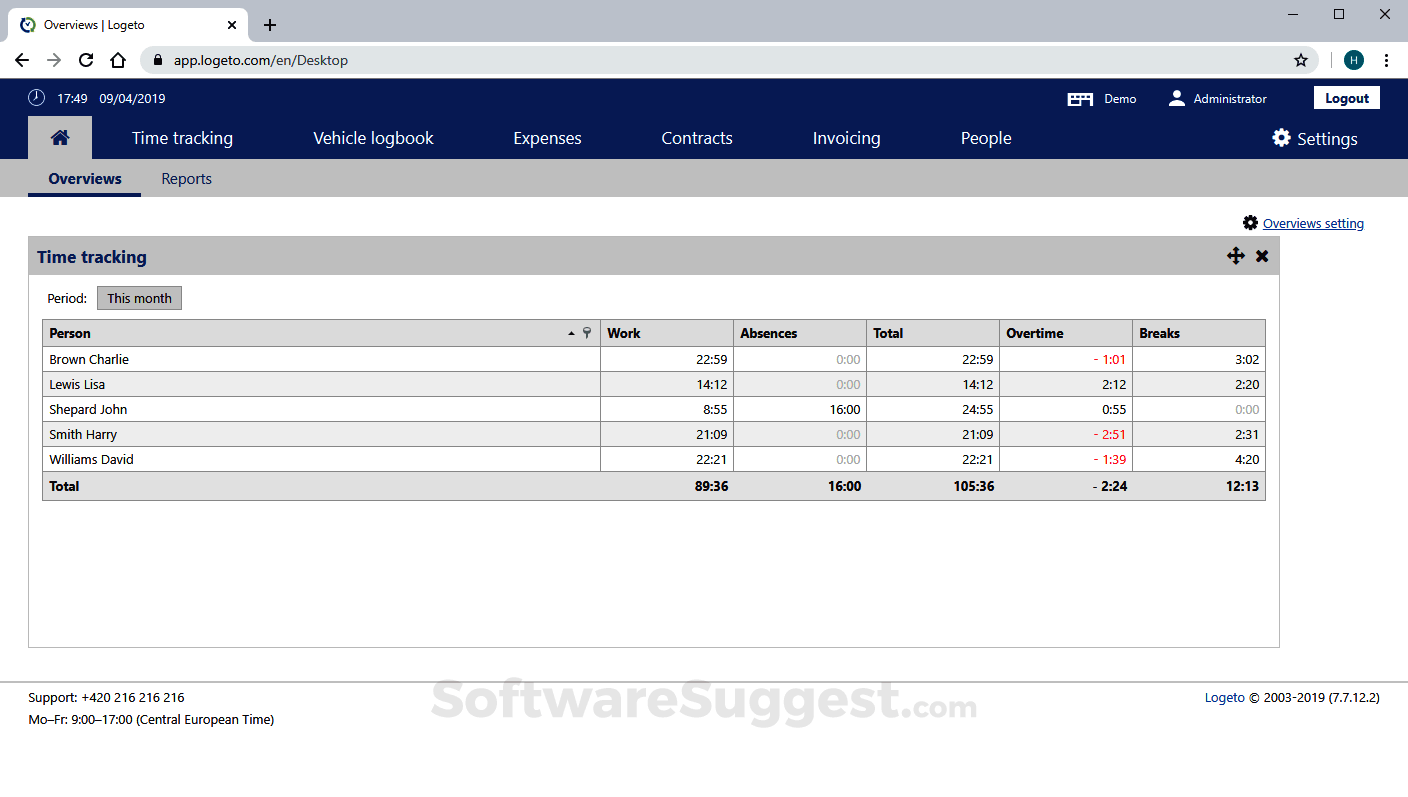Viewport: 1408px width, 797px height.
Task: Click the Demo company icon in the header
Action: click(x=1080, y=98)
